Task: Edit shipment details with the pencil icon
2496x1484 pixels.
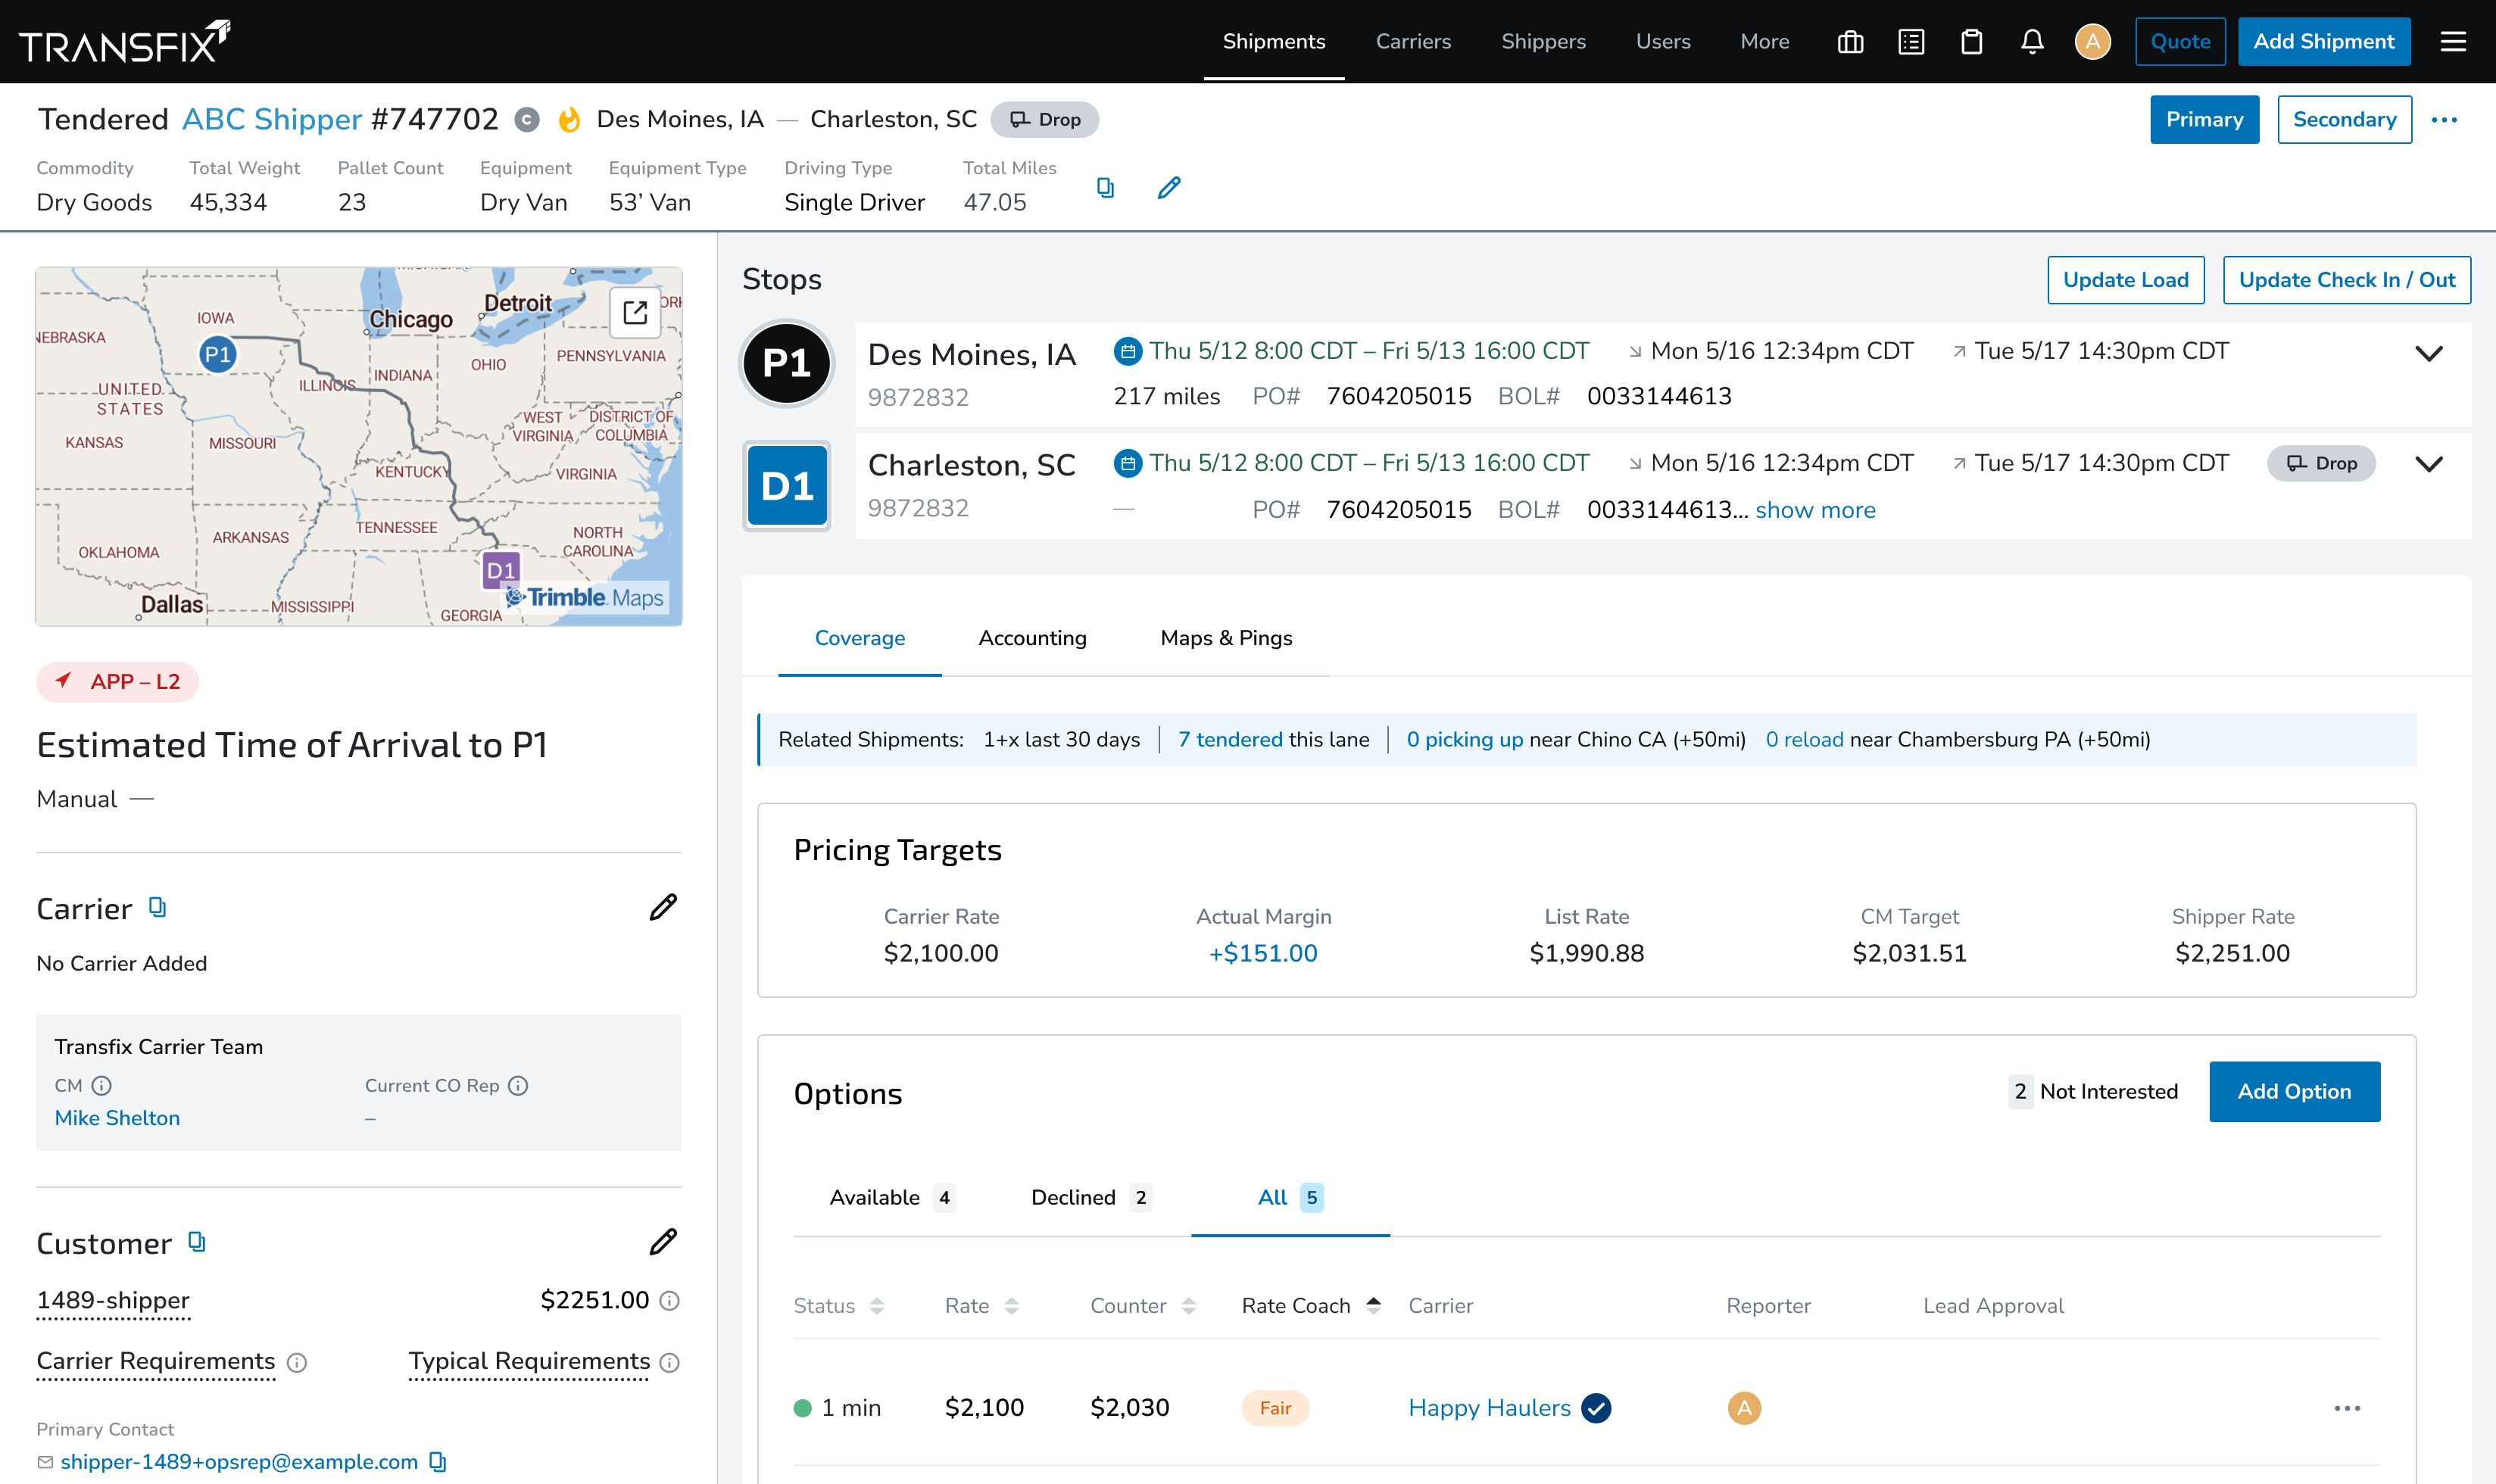Action: click(1168, 187)
